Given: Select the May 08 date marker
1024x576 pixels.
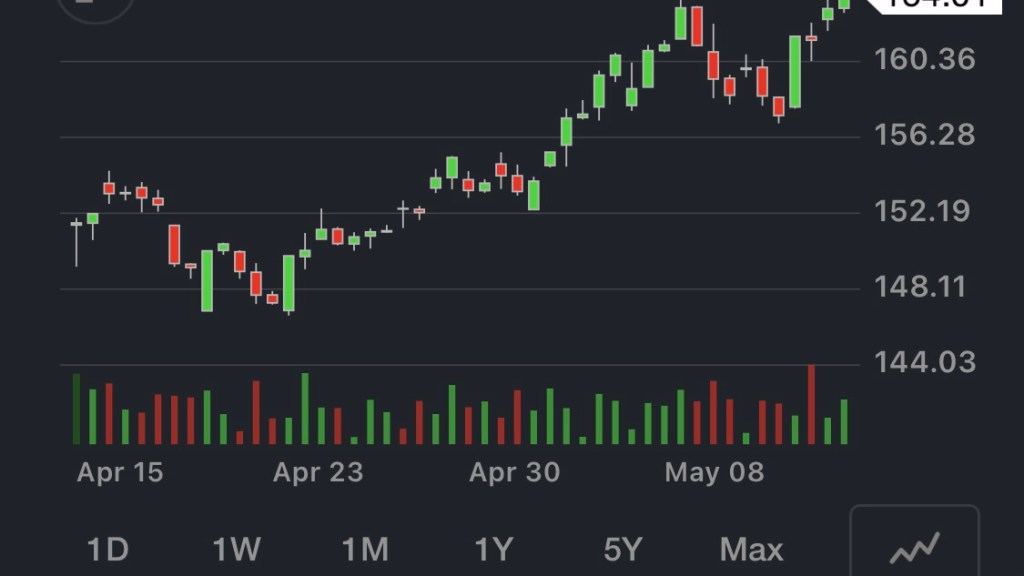Looking at the screenshot, I should point(714,472).
